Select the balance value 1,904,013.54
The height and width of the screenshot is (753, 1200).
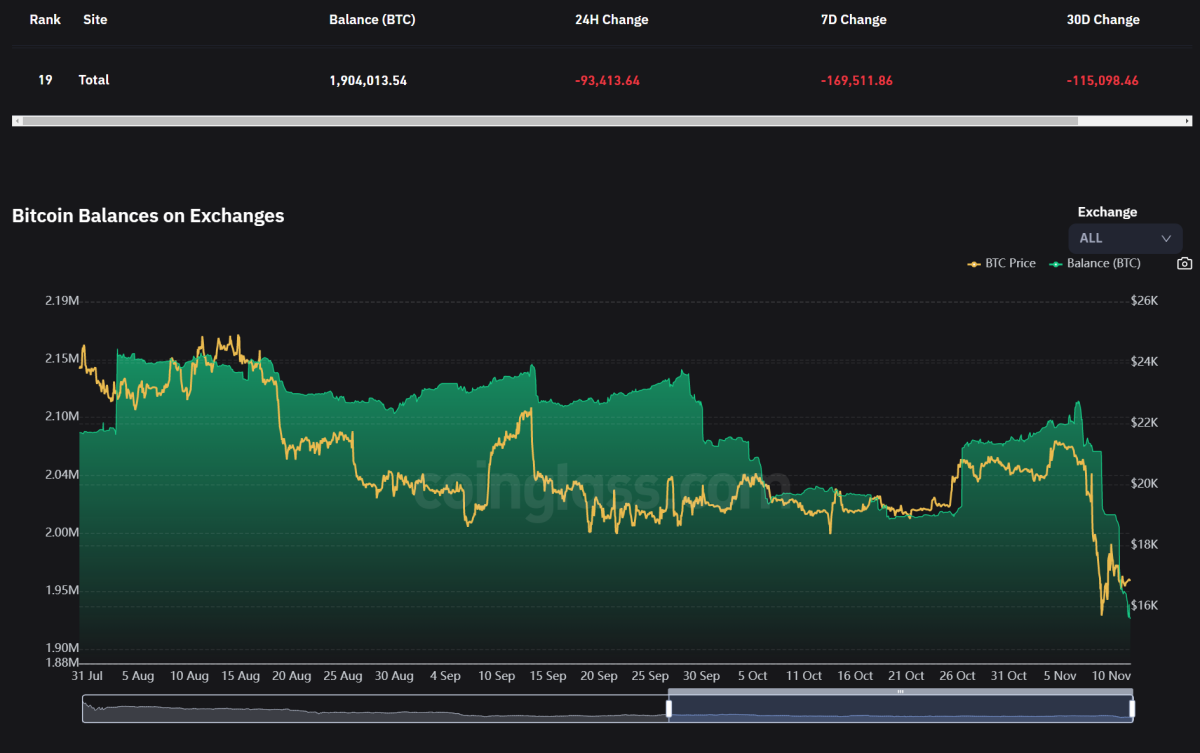click(368, 81)
